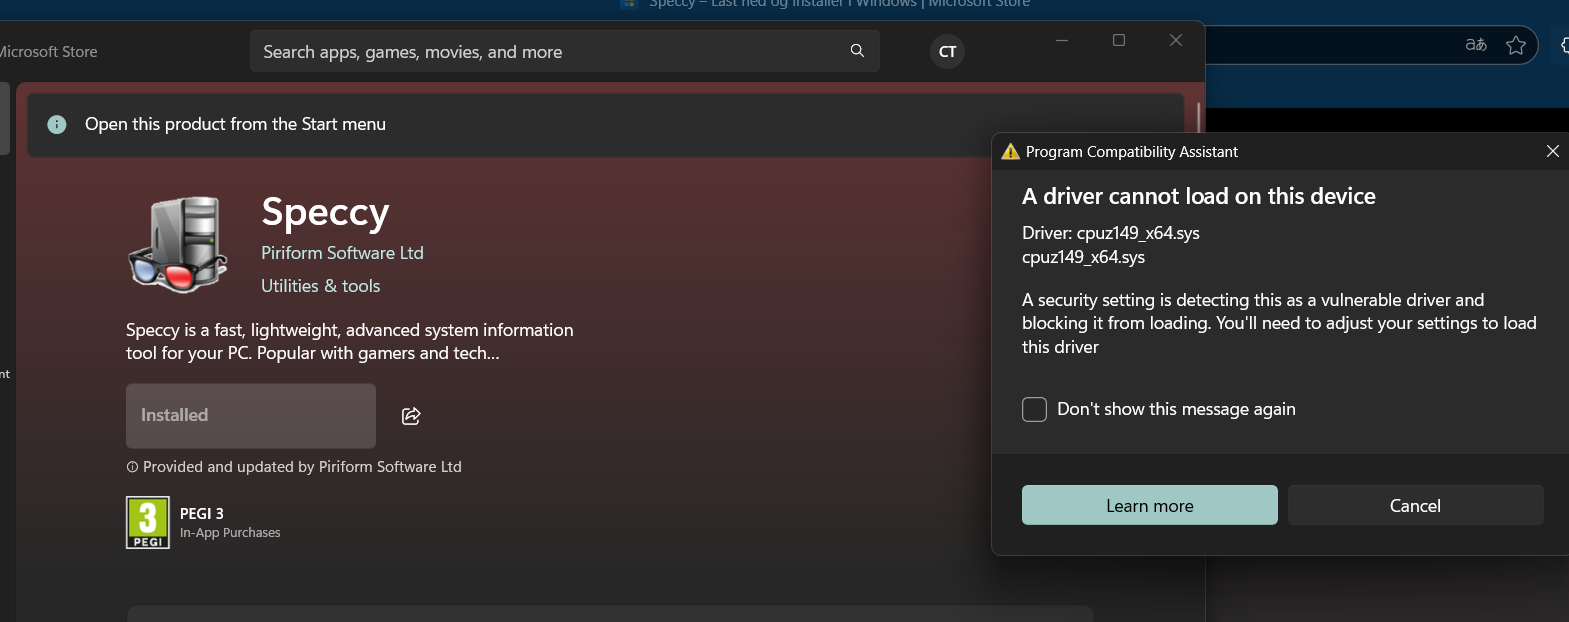Viewport: 1569px width, 622px height.
Task: Click the share icon next to Installed
Action: click(x=411, y=416)
